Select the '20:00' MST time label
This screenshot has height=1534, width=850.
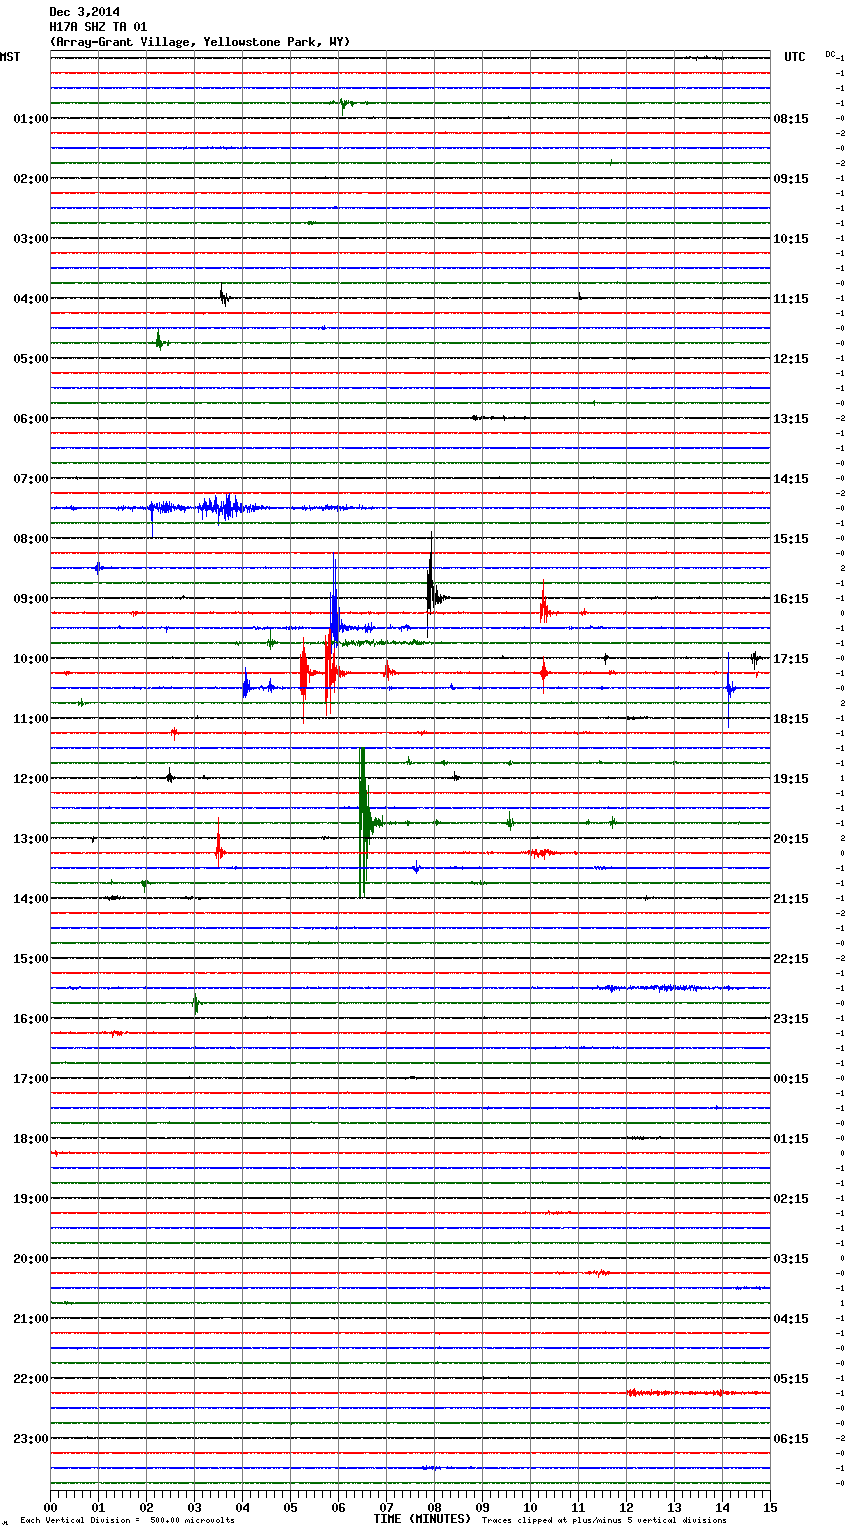click(31, 1259)
